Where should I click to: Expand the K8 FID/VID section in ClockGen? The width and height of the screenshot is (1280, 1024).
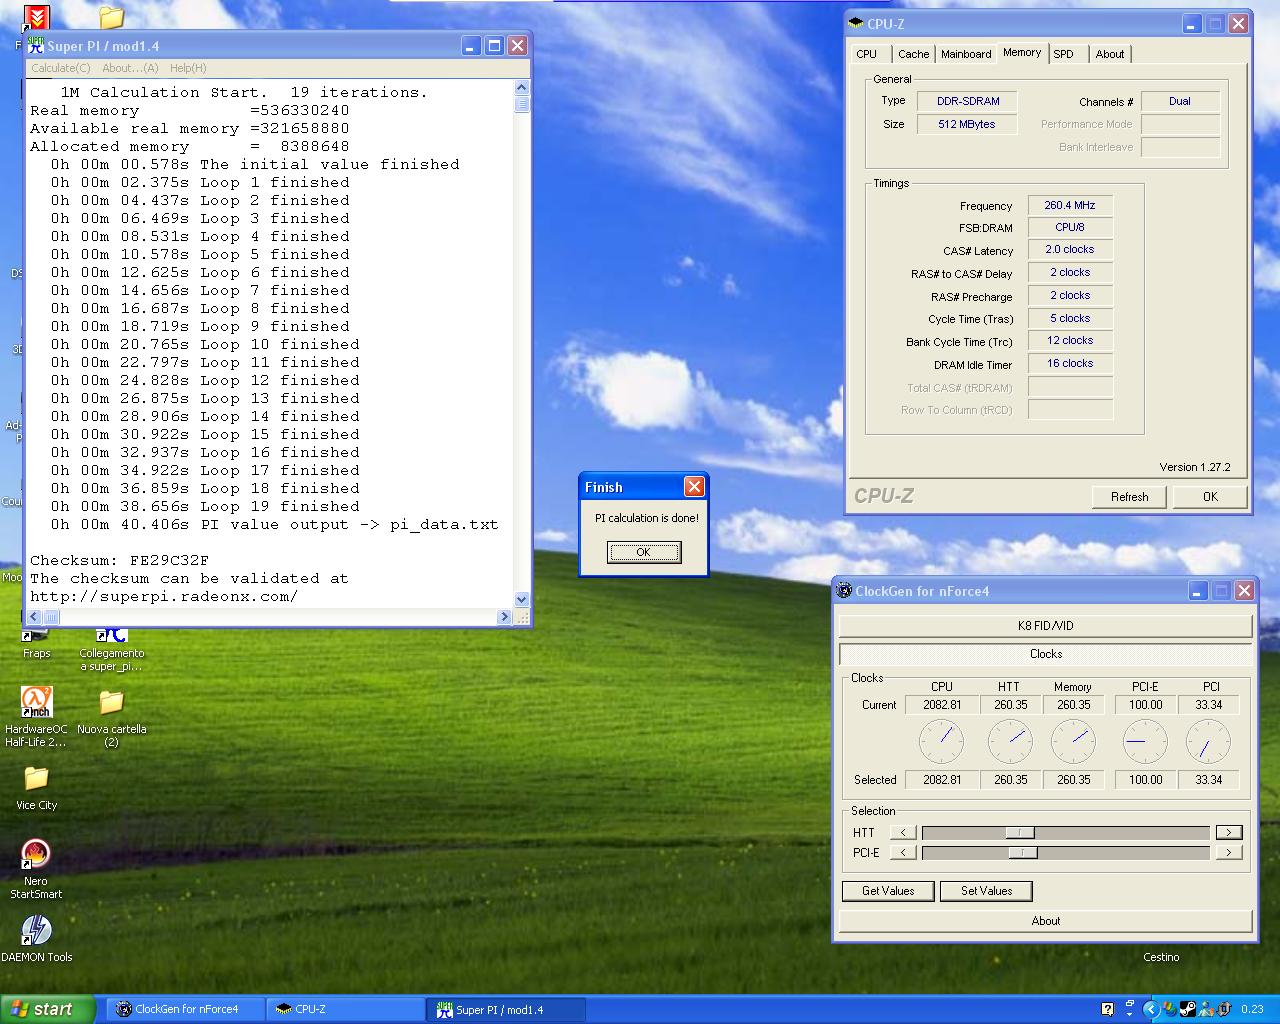(x=1045, y=626)
